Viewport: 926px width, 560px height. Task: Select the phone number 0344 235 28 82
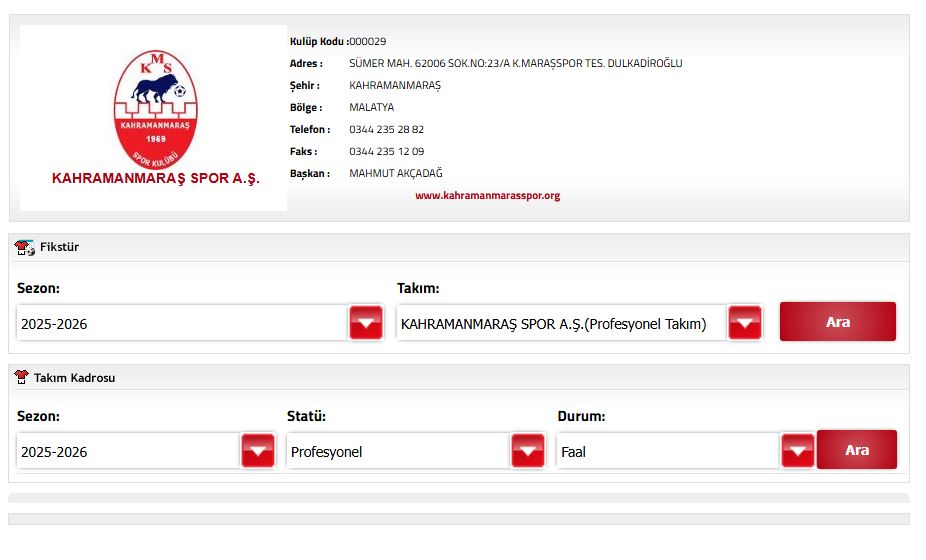click(386, 129)
